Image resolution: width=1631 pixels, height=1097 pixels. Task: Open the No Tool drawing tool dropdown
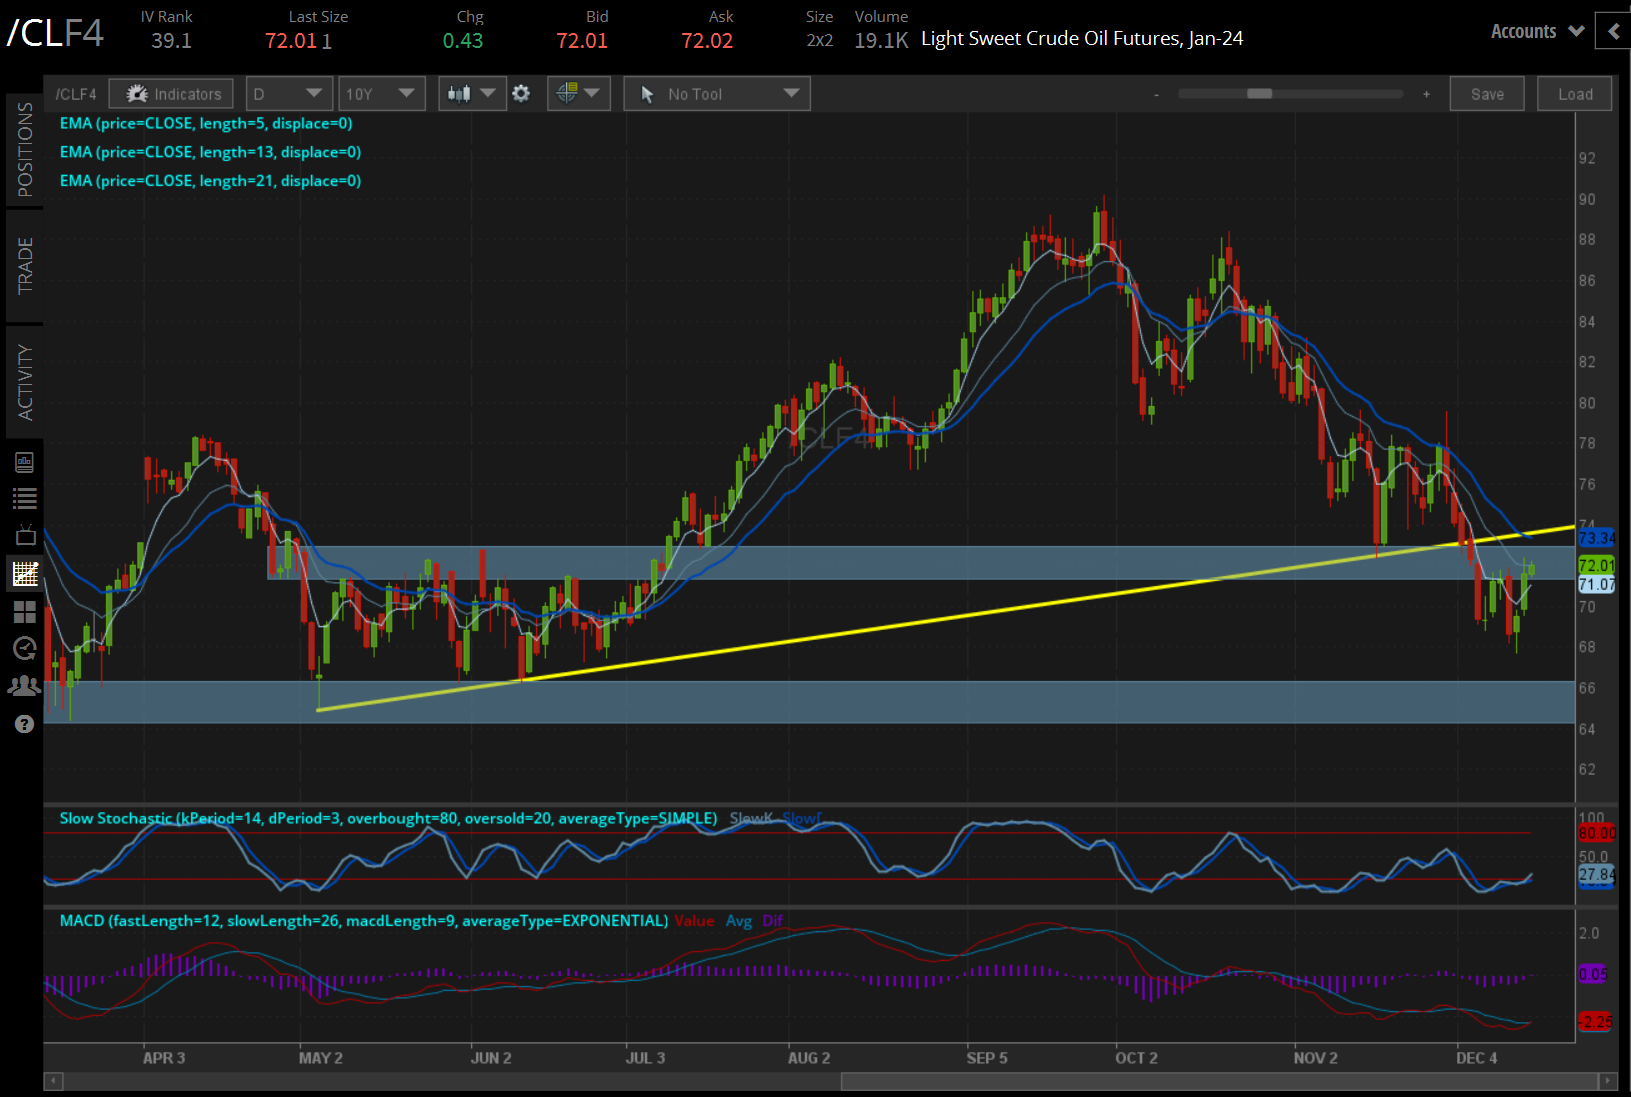pyautogui.click(x=716, y=93)
